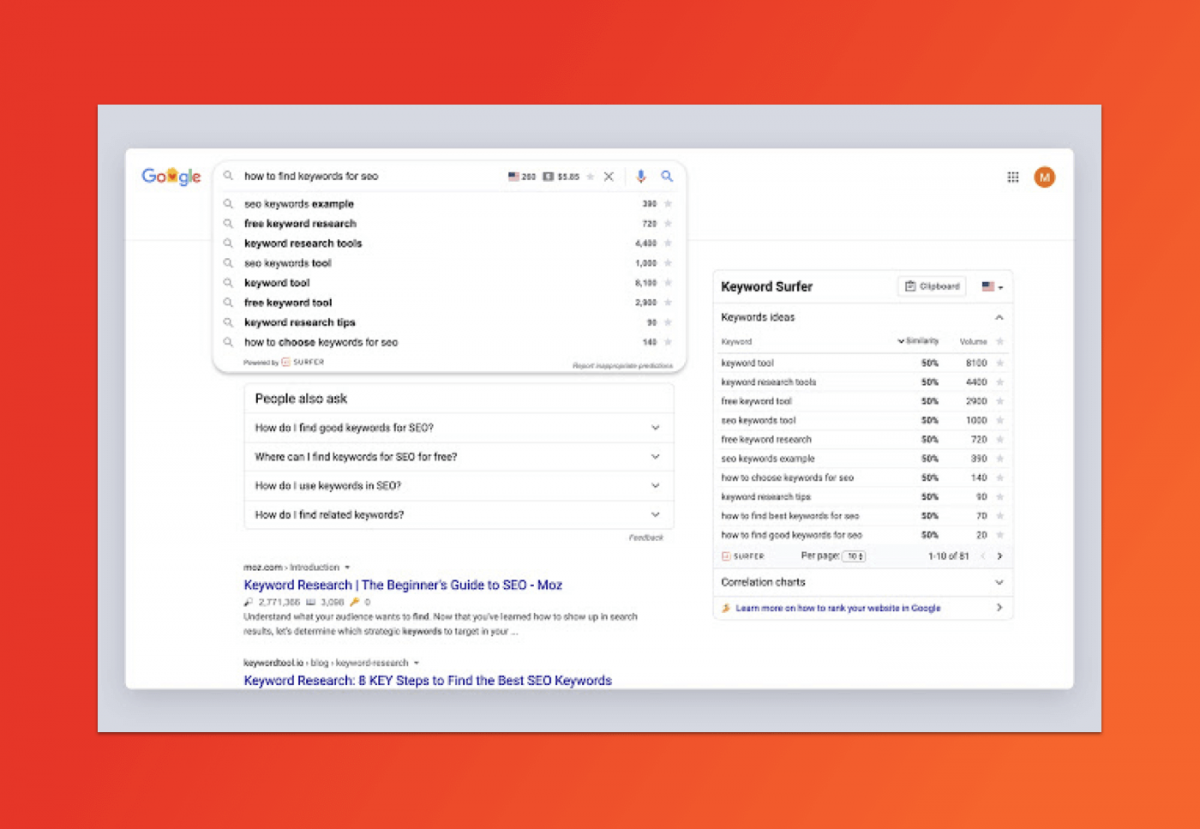The width and height of the screenshot is (1200, 829).
Task: Sort by Similarity using the column chevron
Action: [902, 341]
